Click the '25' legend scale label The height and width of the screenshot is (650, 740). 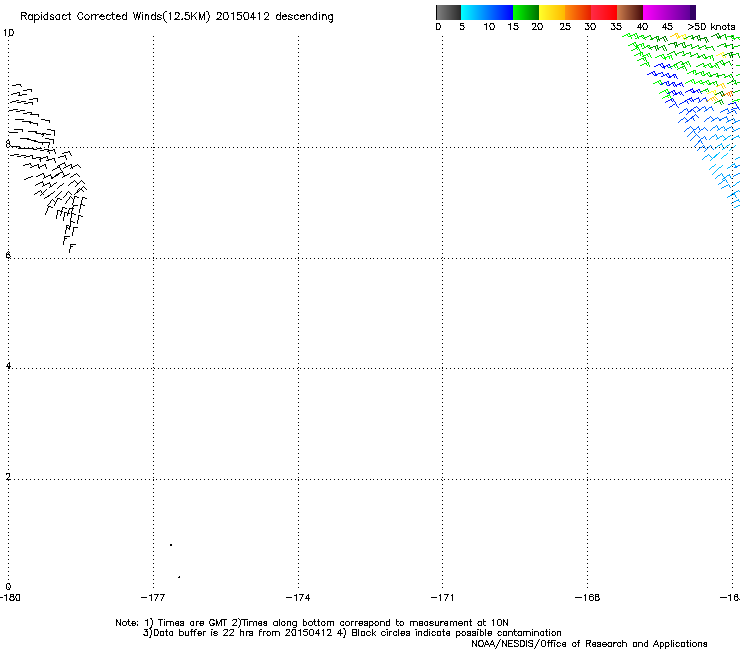pyautogui.click(x=565, y=27)
